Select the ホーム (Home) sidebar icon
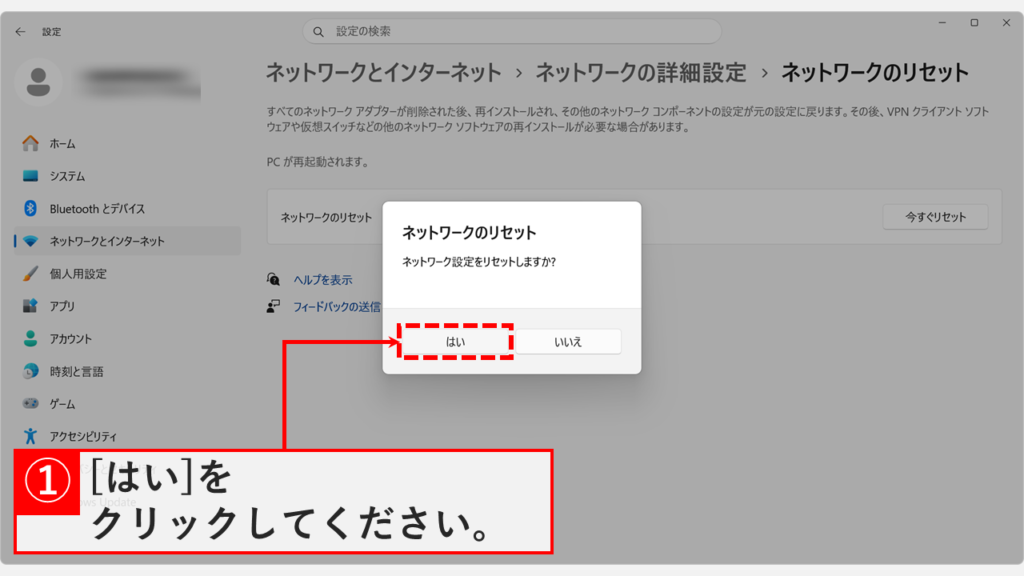 coord(27,143)
